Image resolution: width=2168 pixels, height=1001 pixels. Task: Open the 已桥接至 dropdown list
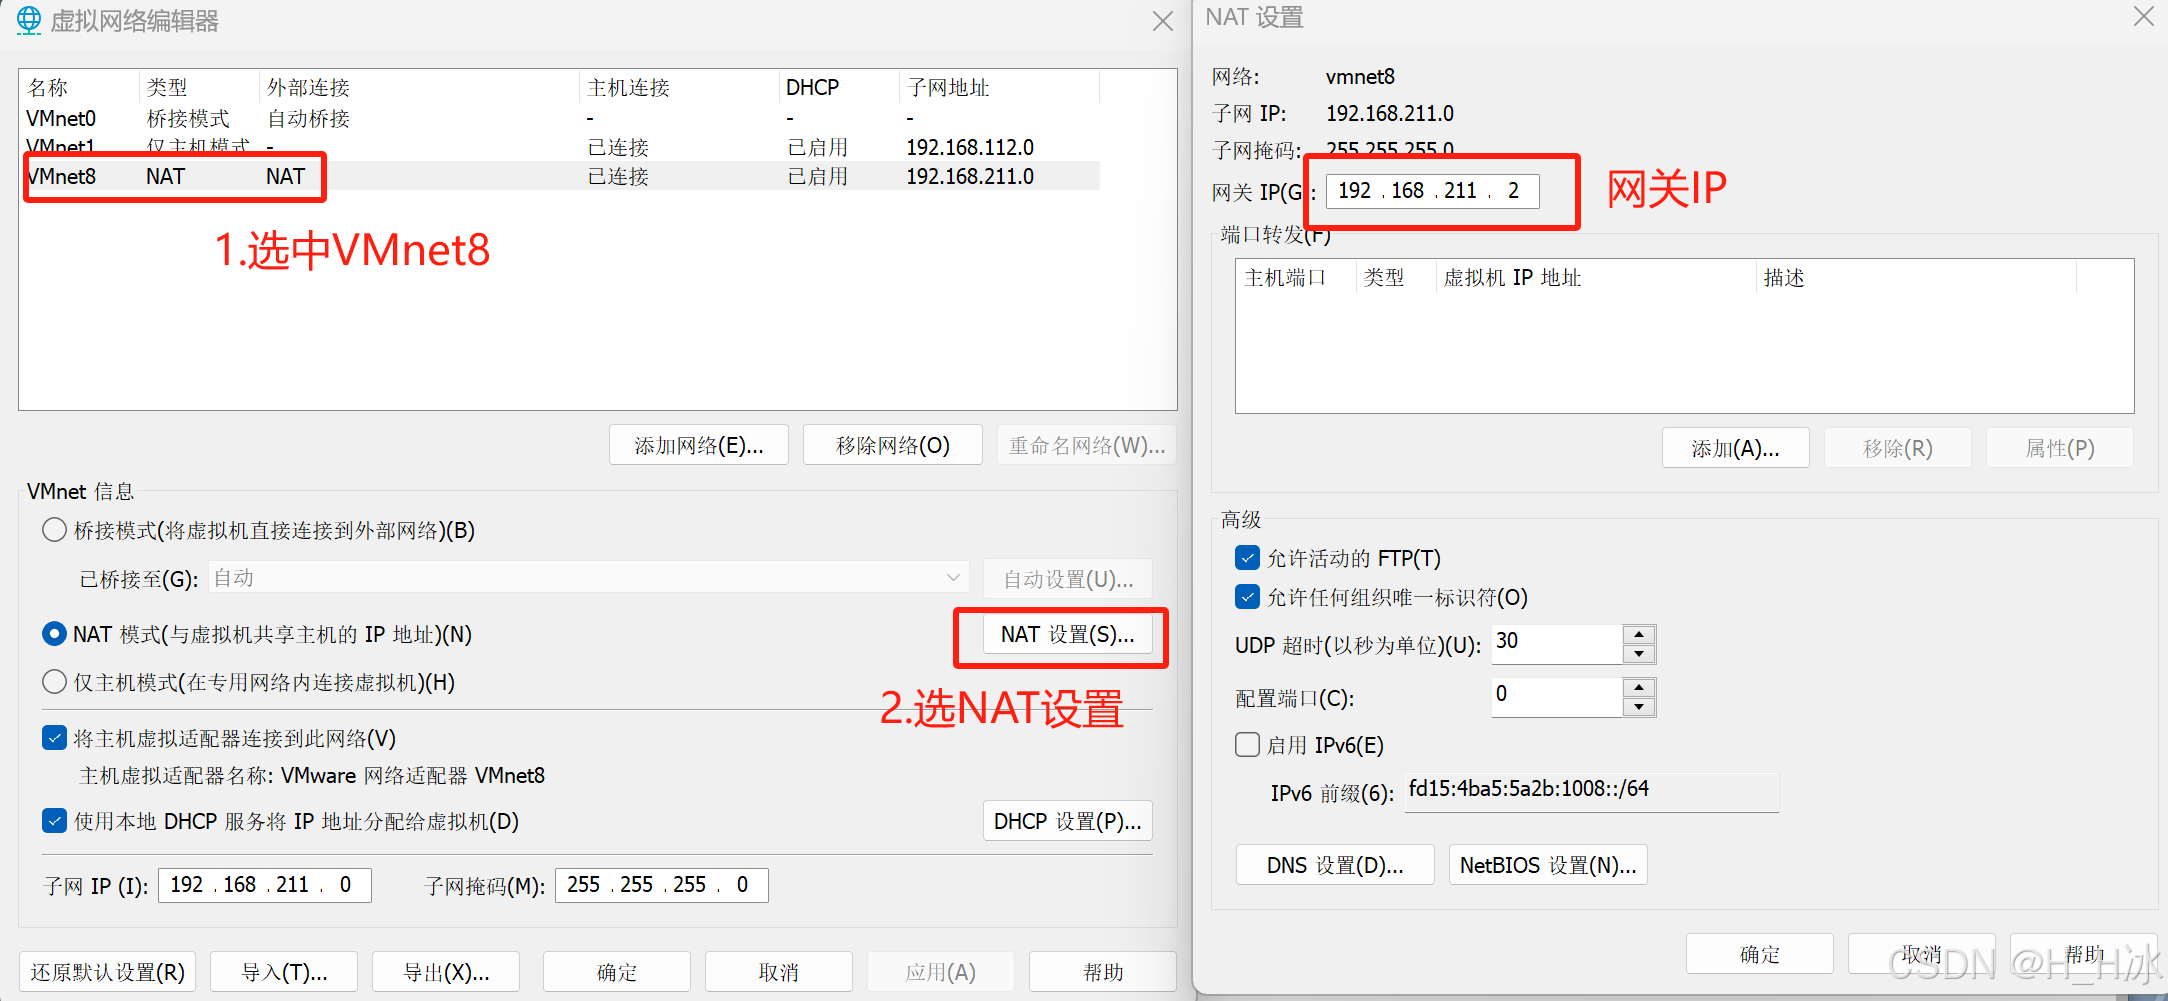point(953,577)
